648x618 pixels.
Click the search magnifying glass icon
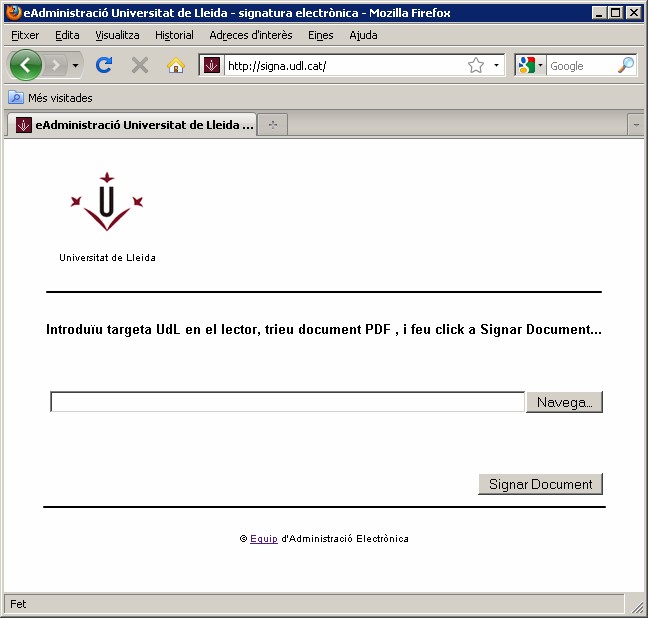point(626,65)
